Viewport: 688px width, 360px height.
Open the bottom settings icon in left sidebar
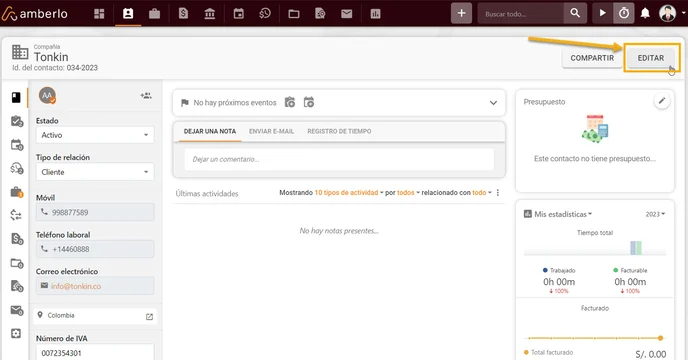[x=16, y=334]
